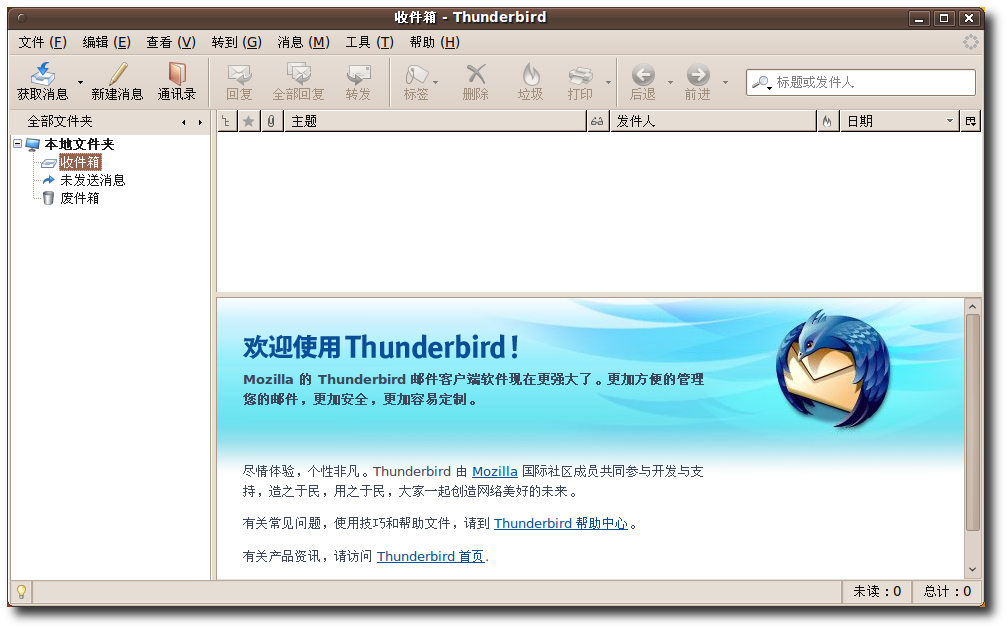Click the 未读：0 status text
Image resolution: width=1008 pixels, height=630 pixels.
pos(877,591)
